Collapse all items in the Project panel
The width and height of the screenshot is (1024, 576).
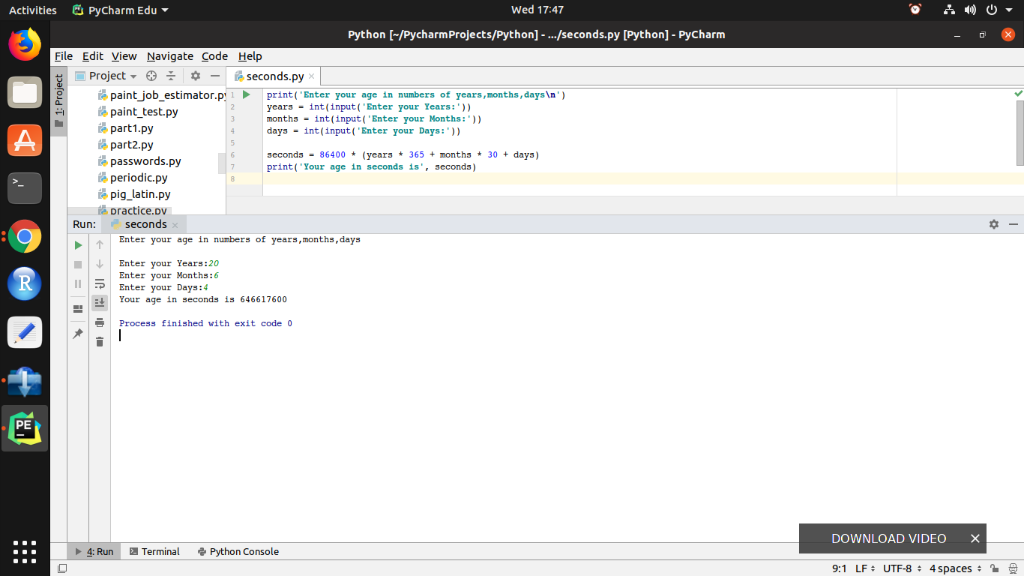point(172,75)
